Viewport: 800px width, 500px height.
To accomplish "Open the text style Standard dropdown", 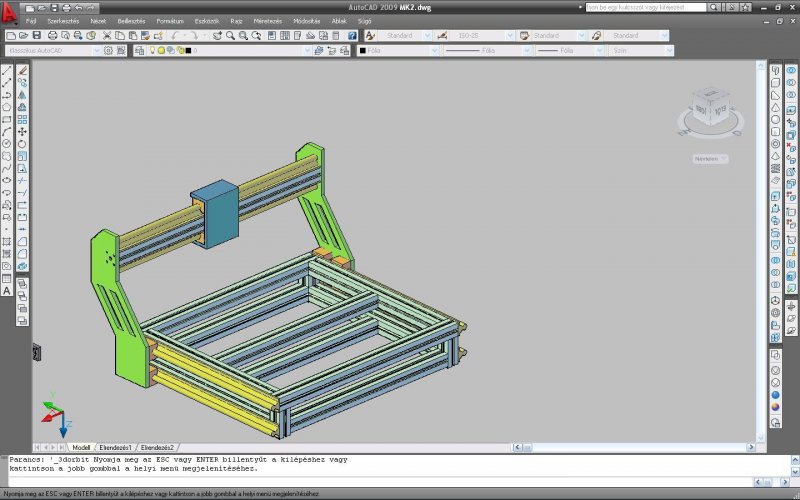I will pyautogui.click(x=427, y=35).
